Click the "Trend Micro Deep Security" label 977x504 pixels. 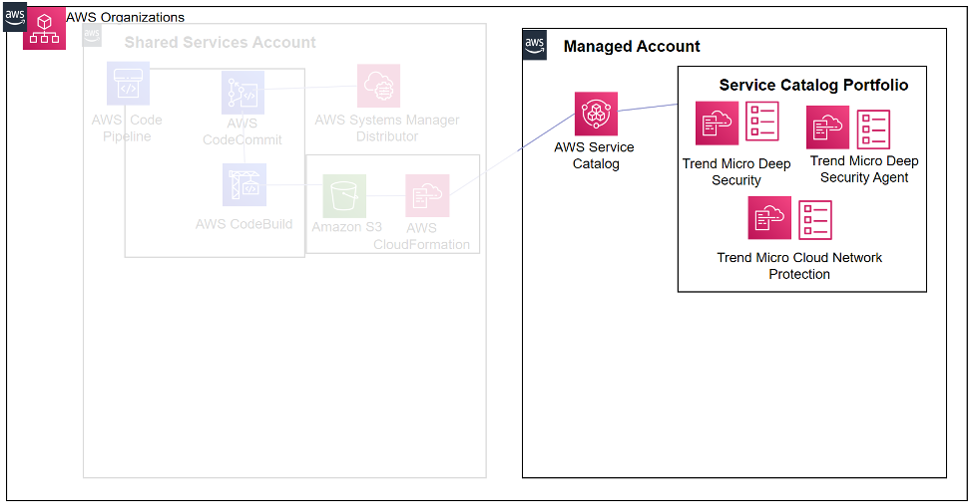tap(736, 172)
